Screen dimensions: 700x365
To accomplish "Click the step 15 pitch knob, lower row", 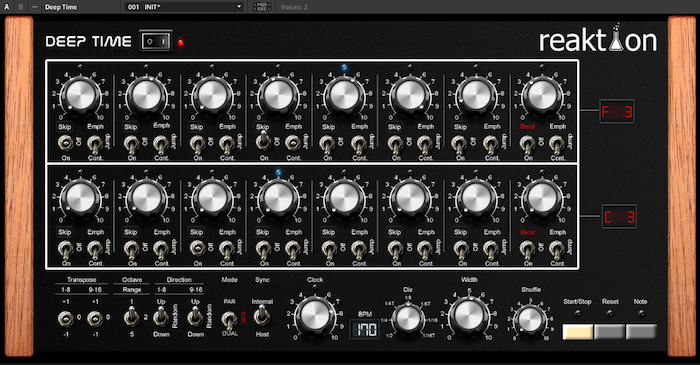I will 476,198.
